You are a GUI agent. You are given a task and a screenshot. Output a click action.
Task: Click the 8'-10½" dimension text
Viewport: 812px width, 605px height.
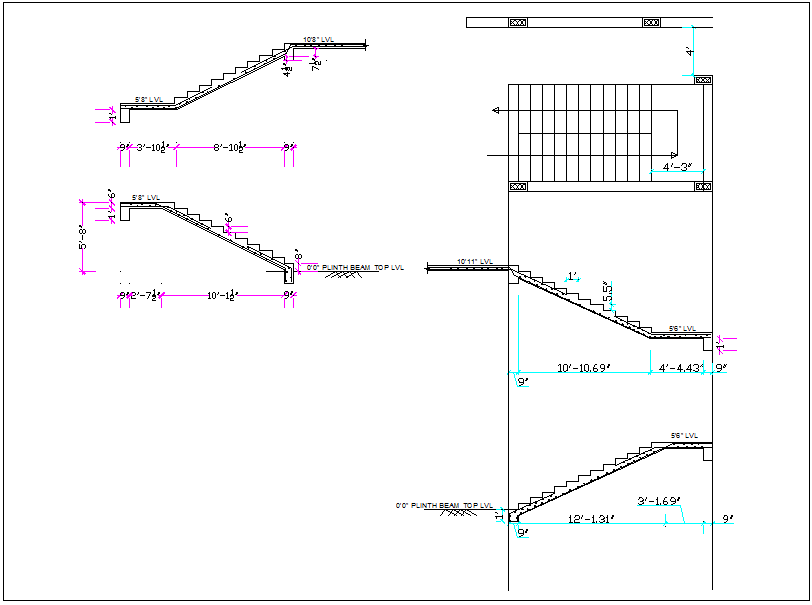pyautogui.click(x=231, y=146)
